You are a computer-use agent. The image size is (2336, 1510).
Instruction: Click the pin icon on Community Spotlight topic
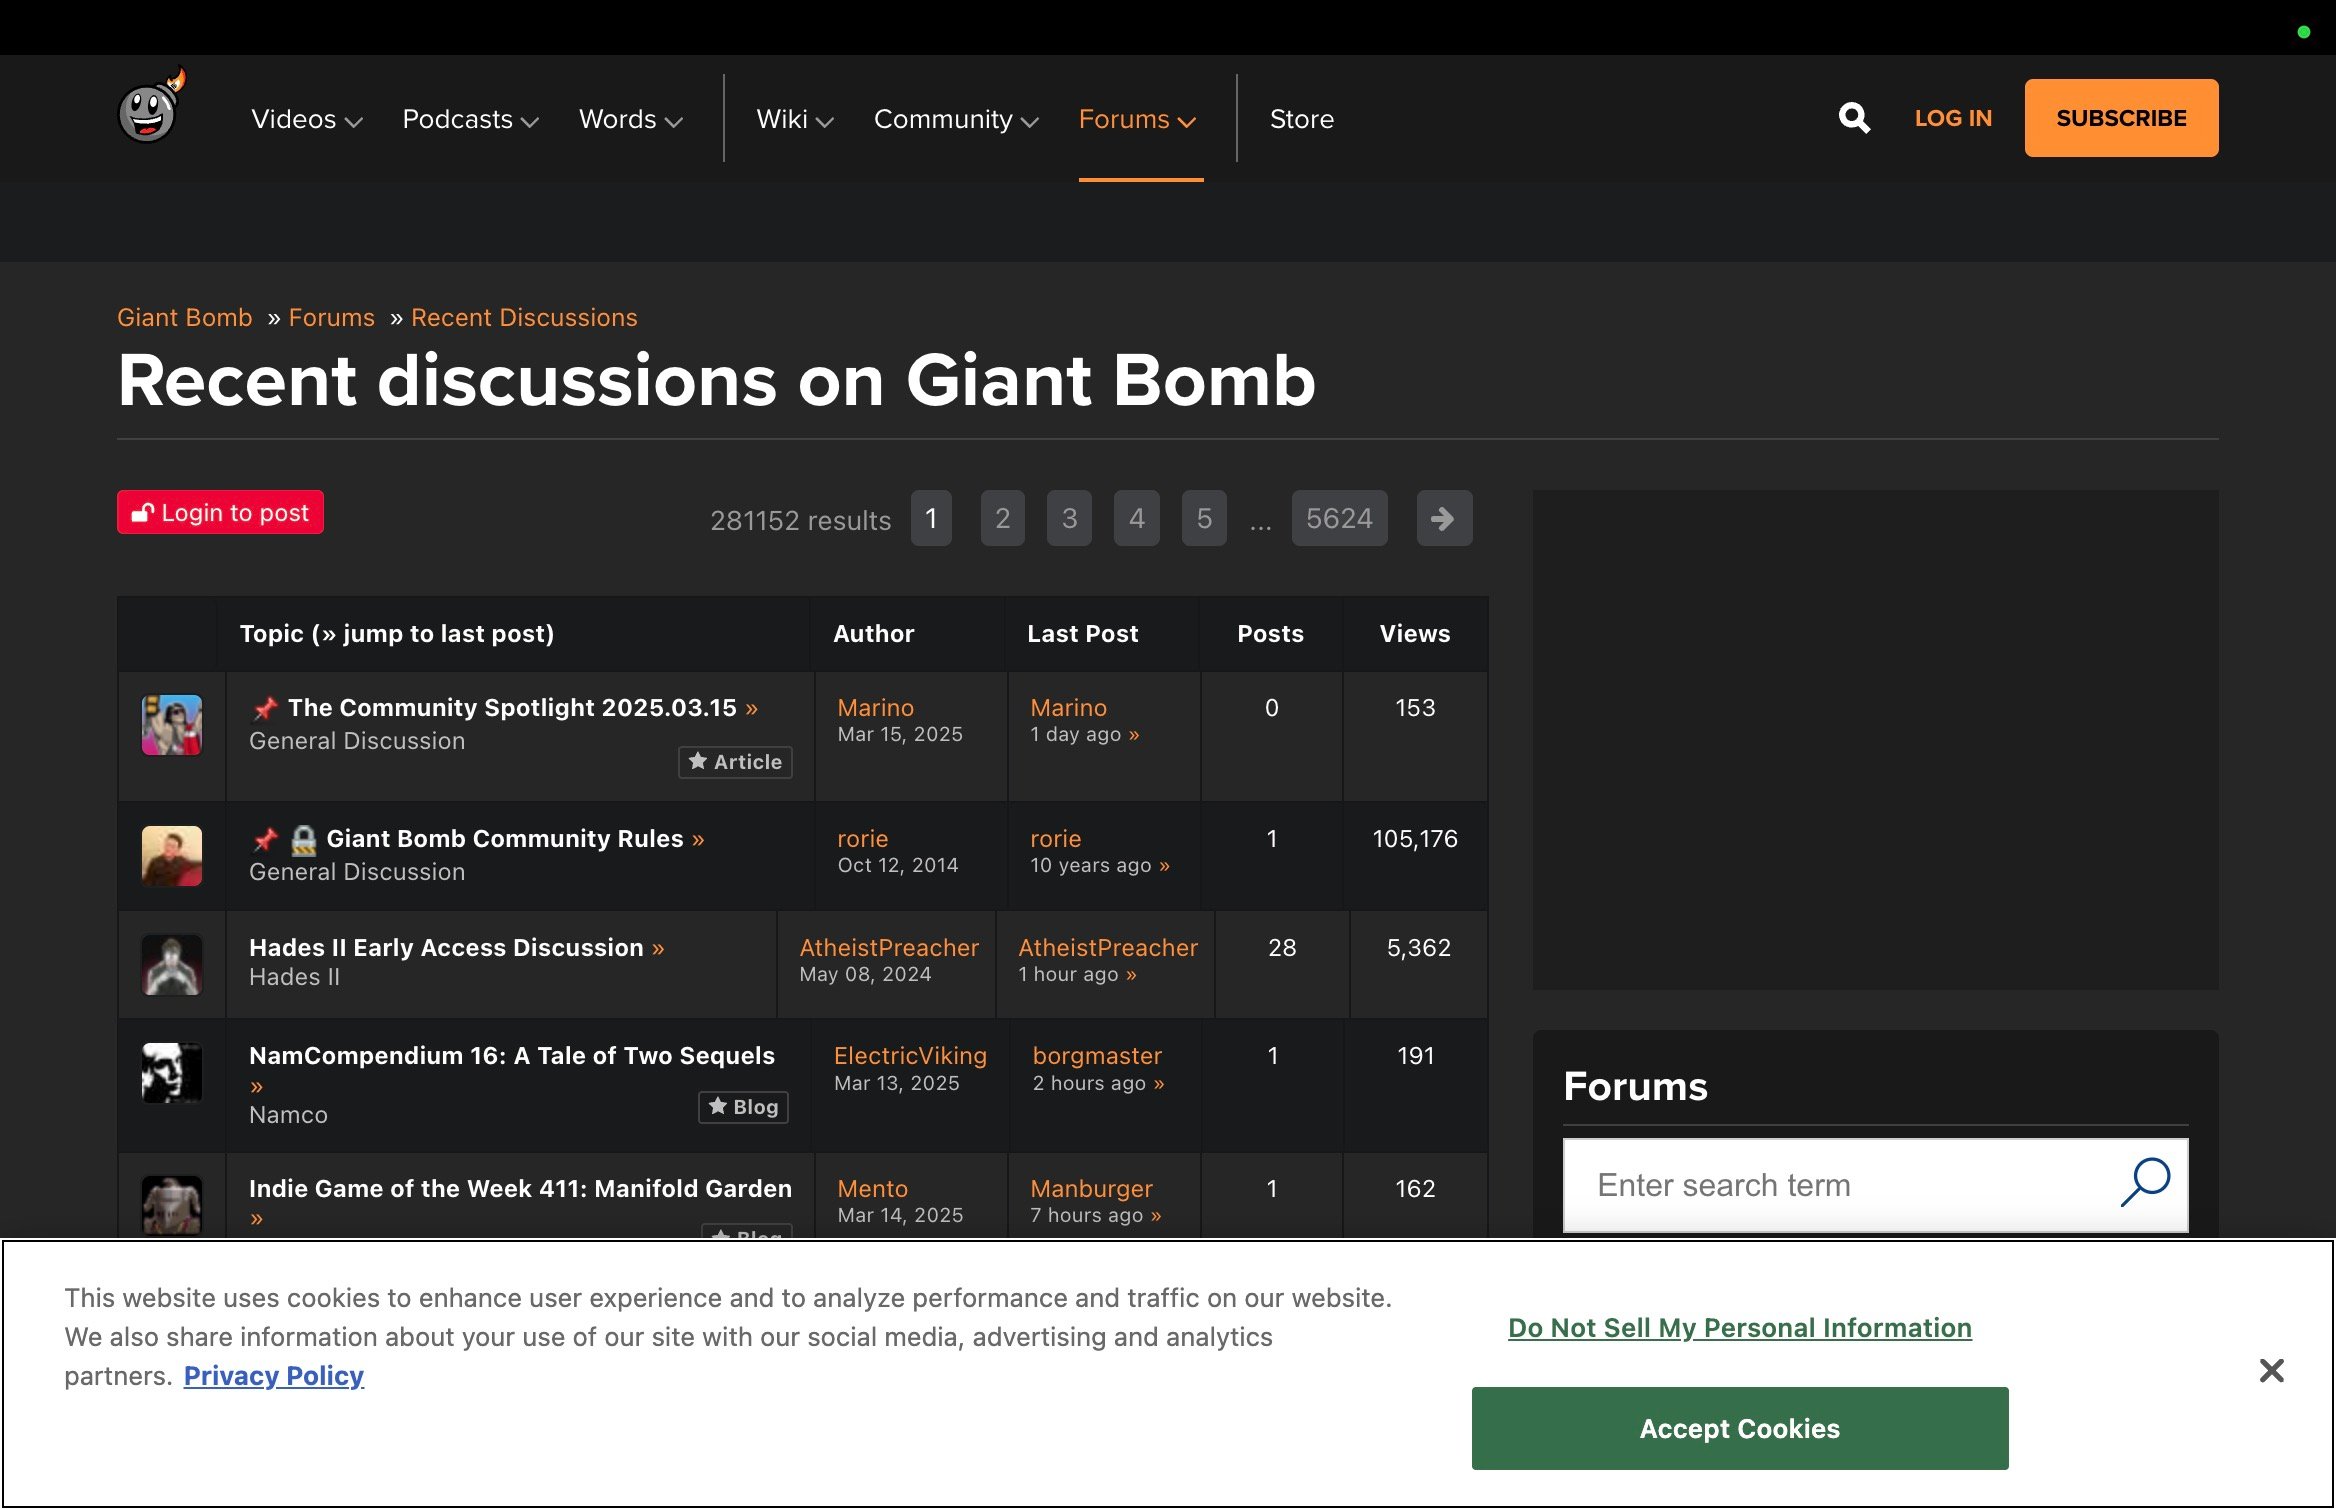[x=265, y=708]
